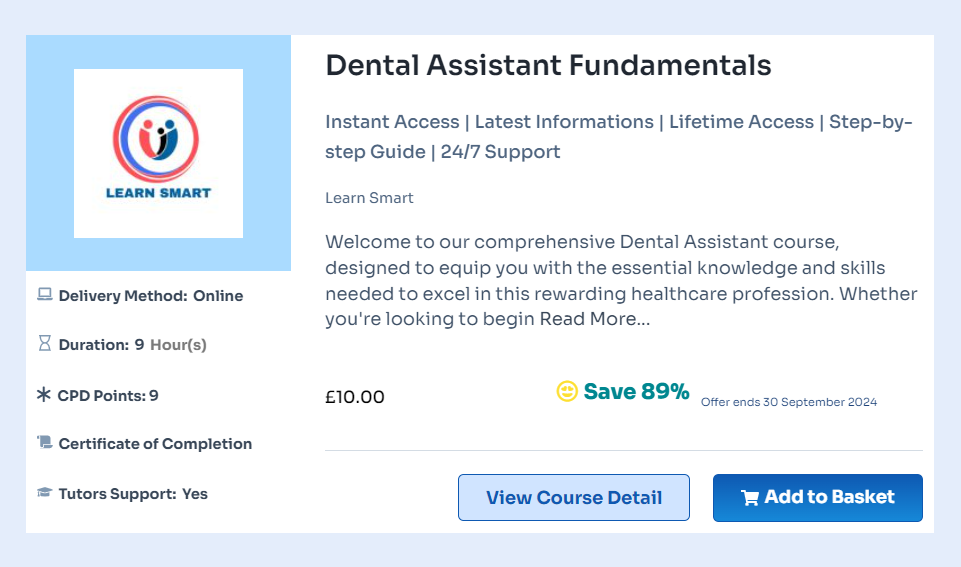Click the asterisk icon beside CPD Points

click(44, 395)
